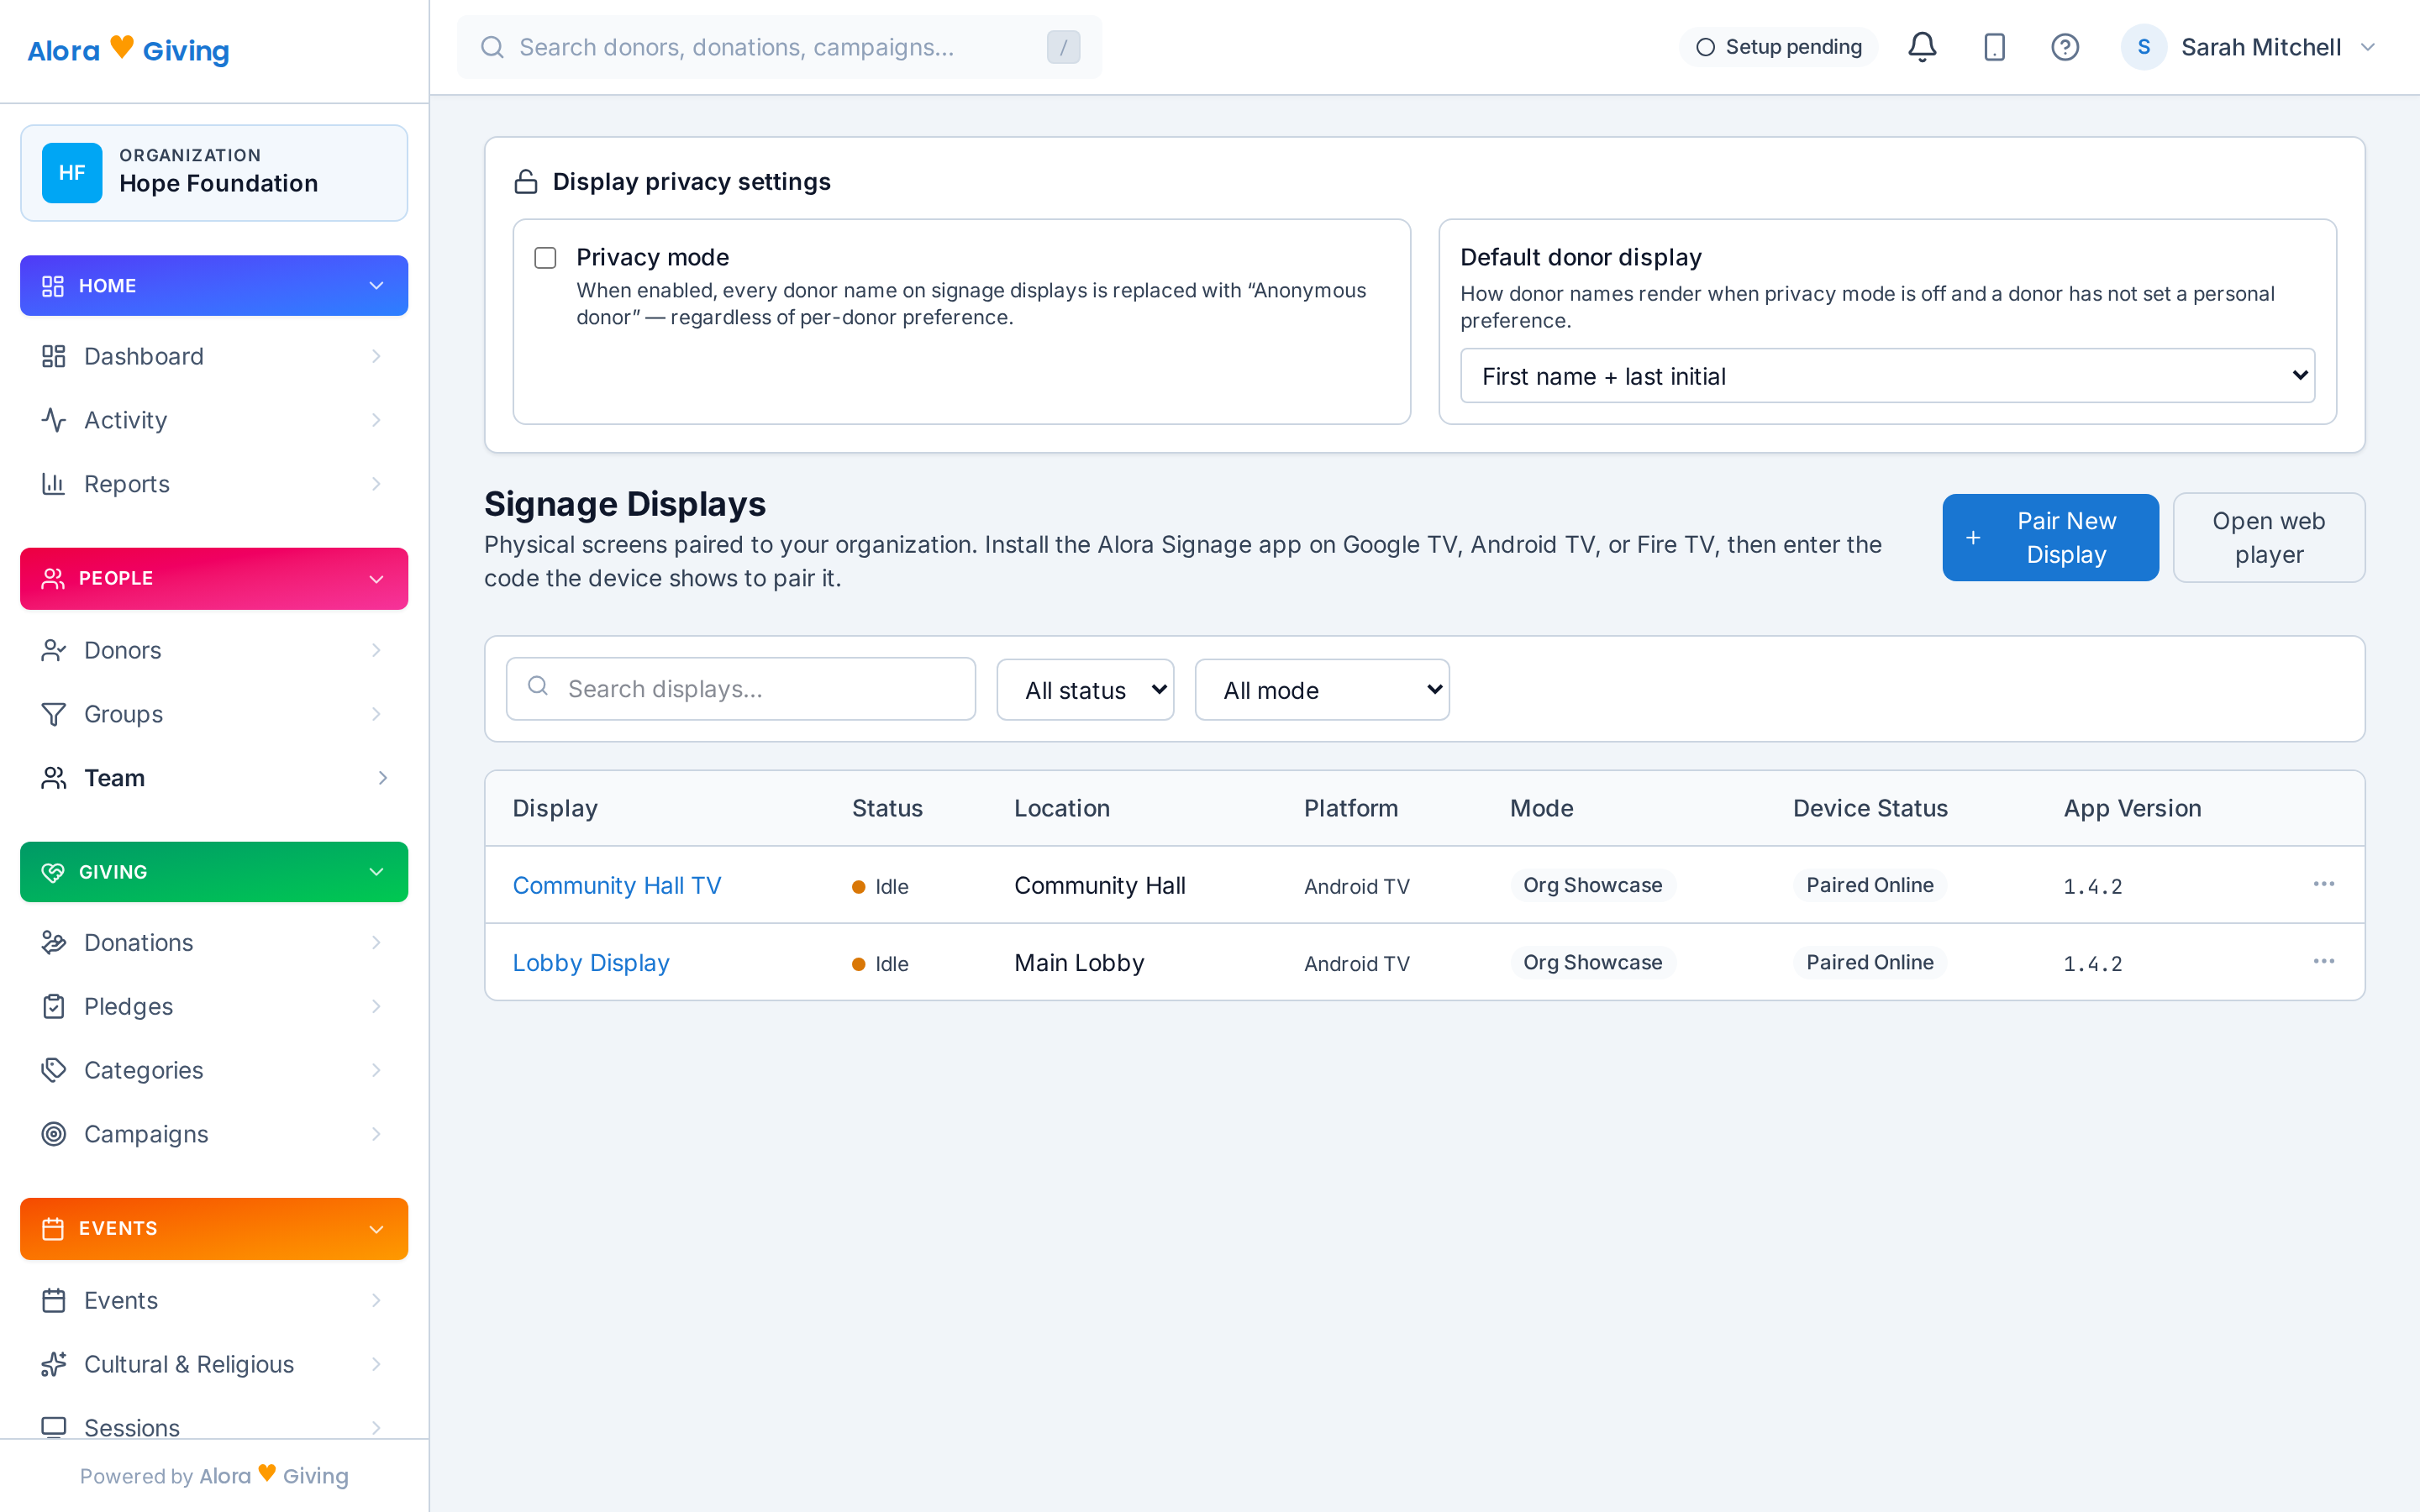2420x1512 pixels.
Task: Open the All mode filter dropdown
Action: [x=1322, y=690]
